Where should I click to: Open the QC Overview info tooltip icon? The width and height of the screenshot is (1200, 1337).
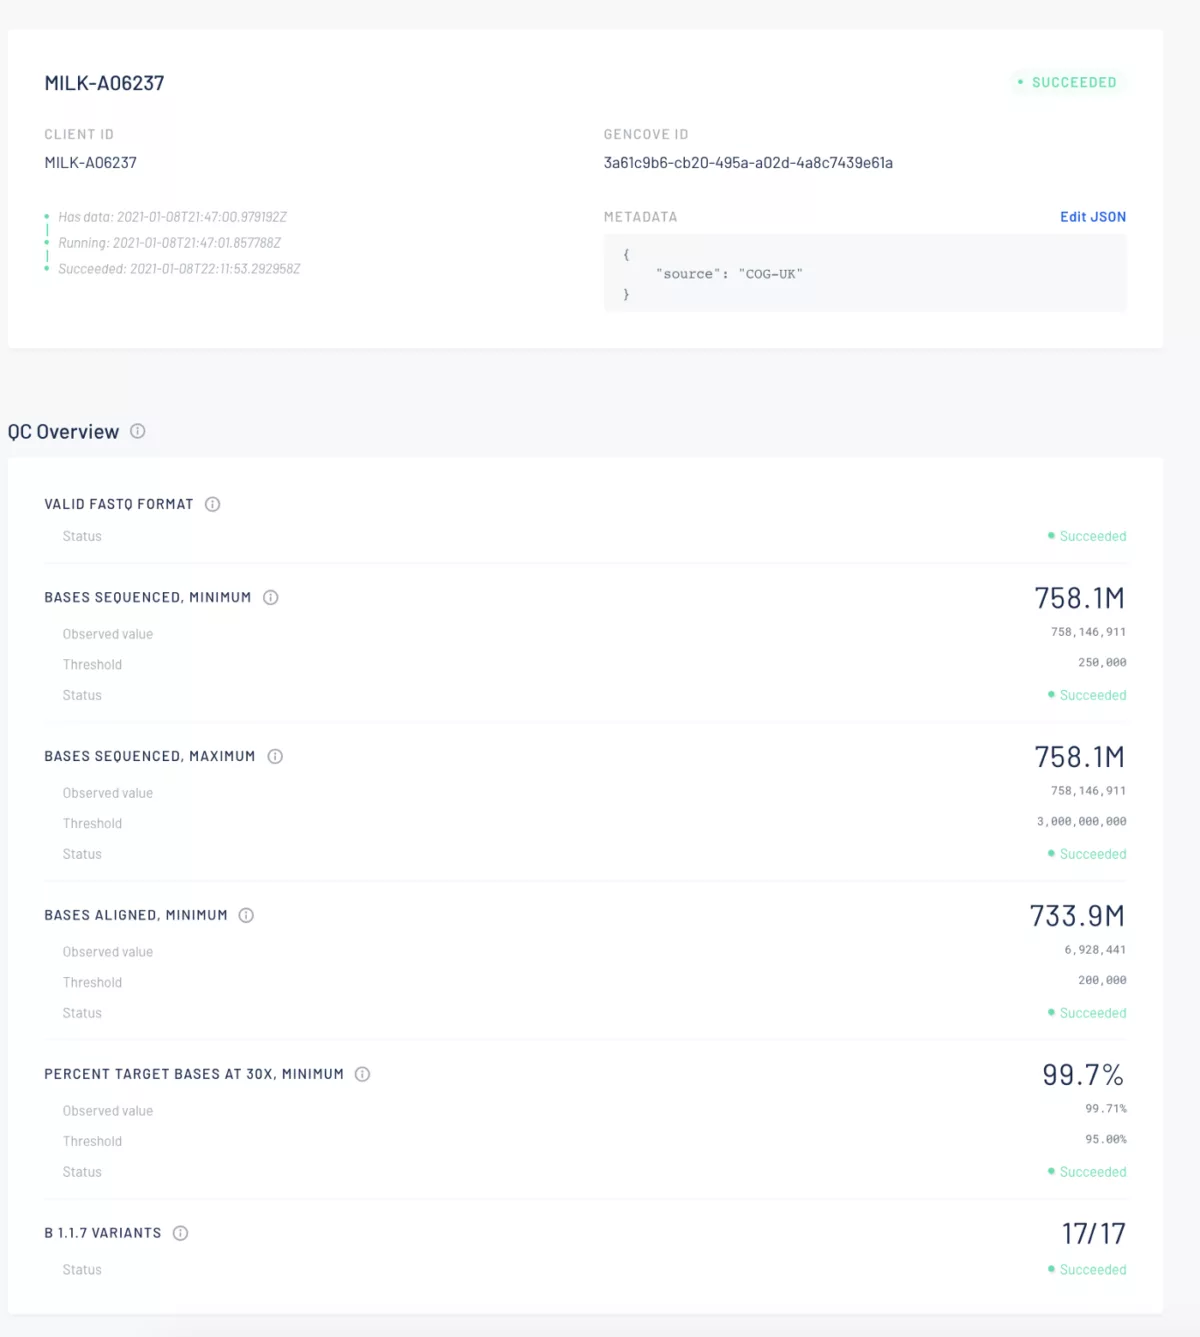point(138,431)
